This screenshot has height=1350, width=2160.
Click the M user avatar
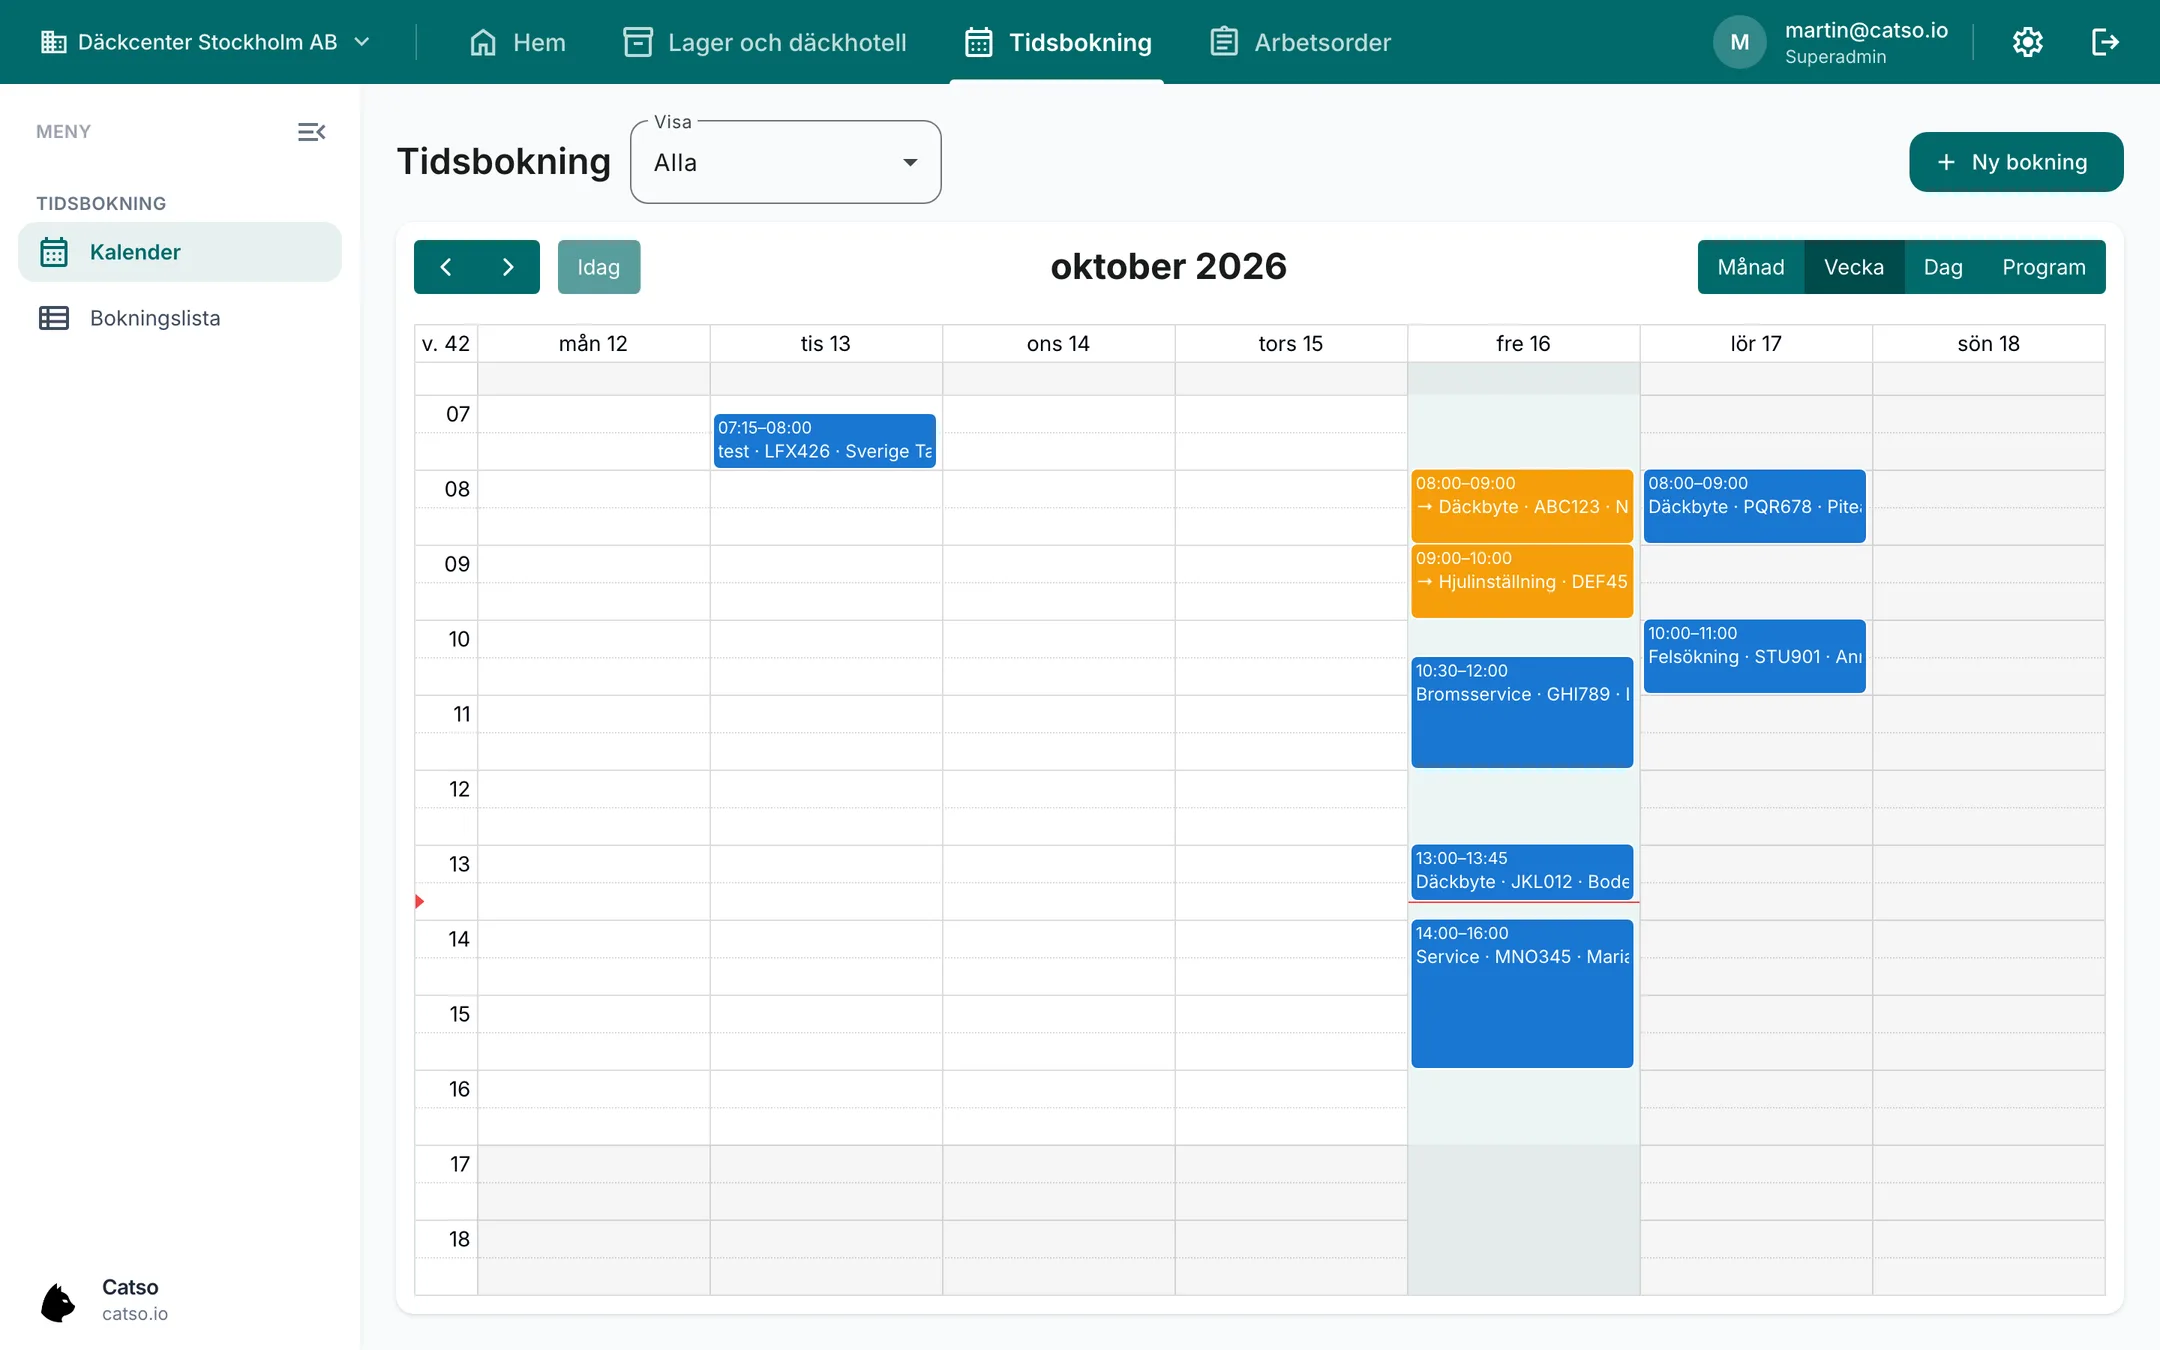coord(1740,42)
